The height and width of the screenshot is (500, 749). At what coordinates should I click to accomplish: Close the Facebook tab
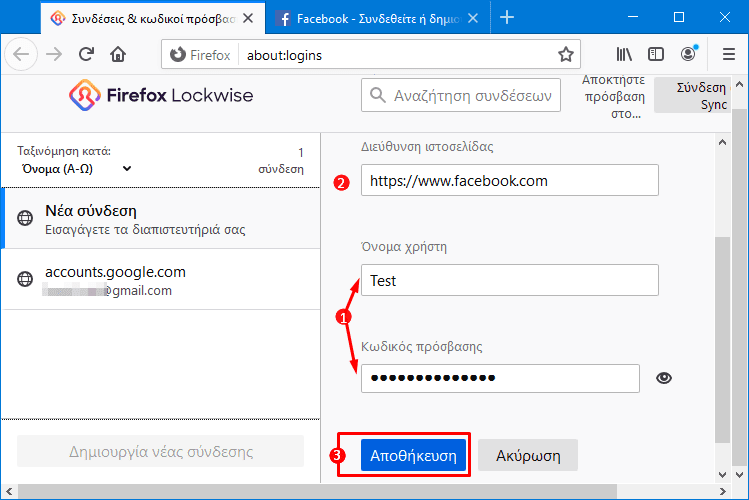(x=473, y=18)
